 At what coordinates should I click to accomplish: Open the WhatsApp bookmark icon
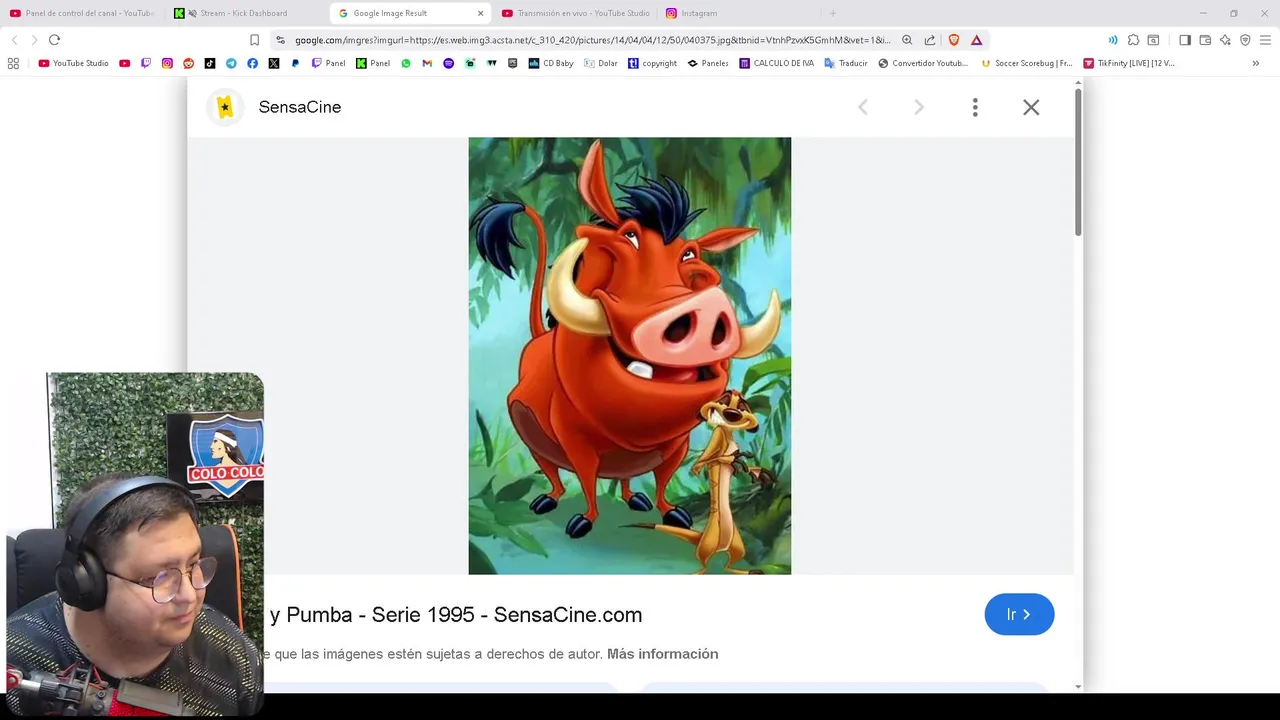pyautogui.click(x=406, y=63)
